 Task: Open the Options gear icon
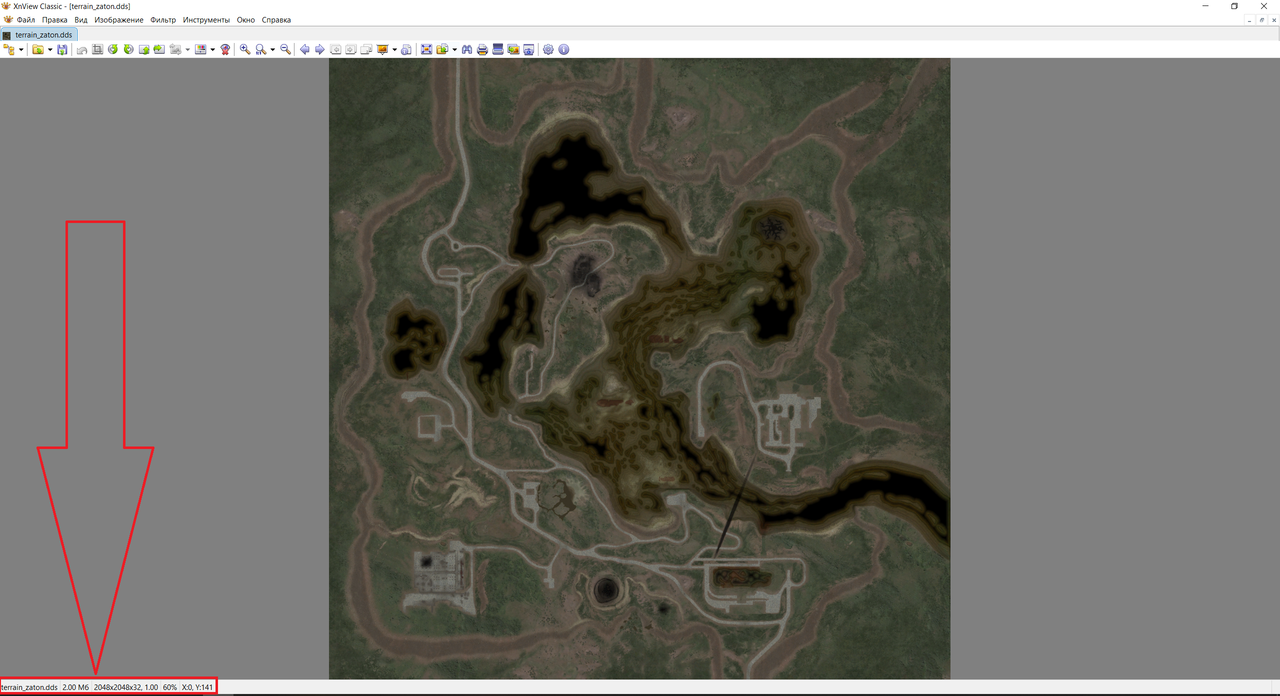[548, 49]
